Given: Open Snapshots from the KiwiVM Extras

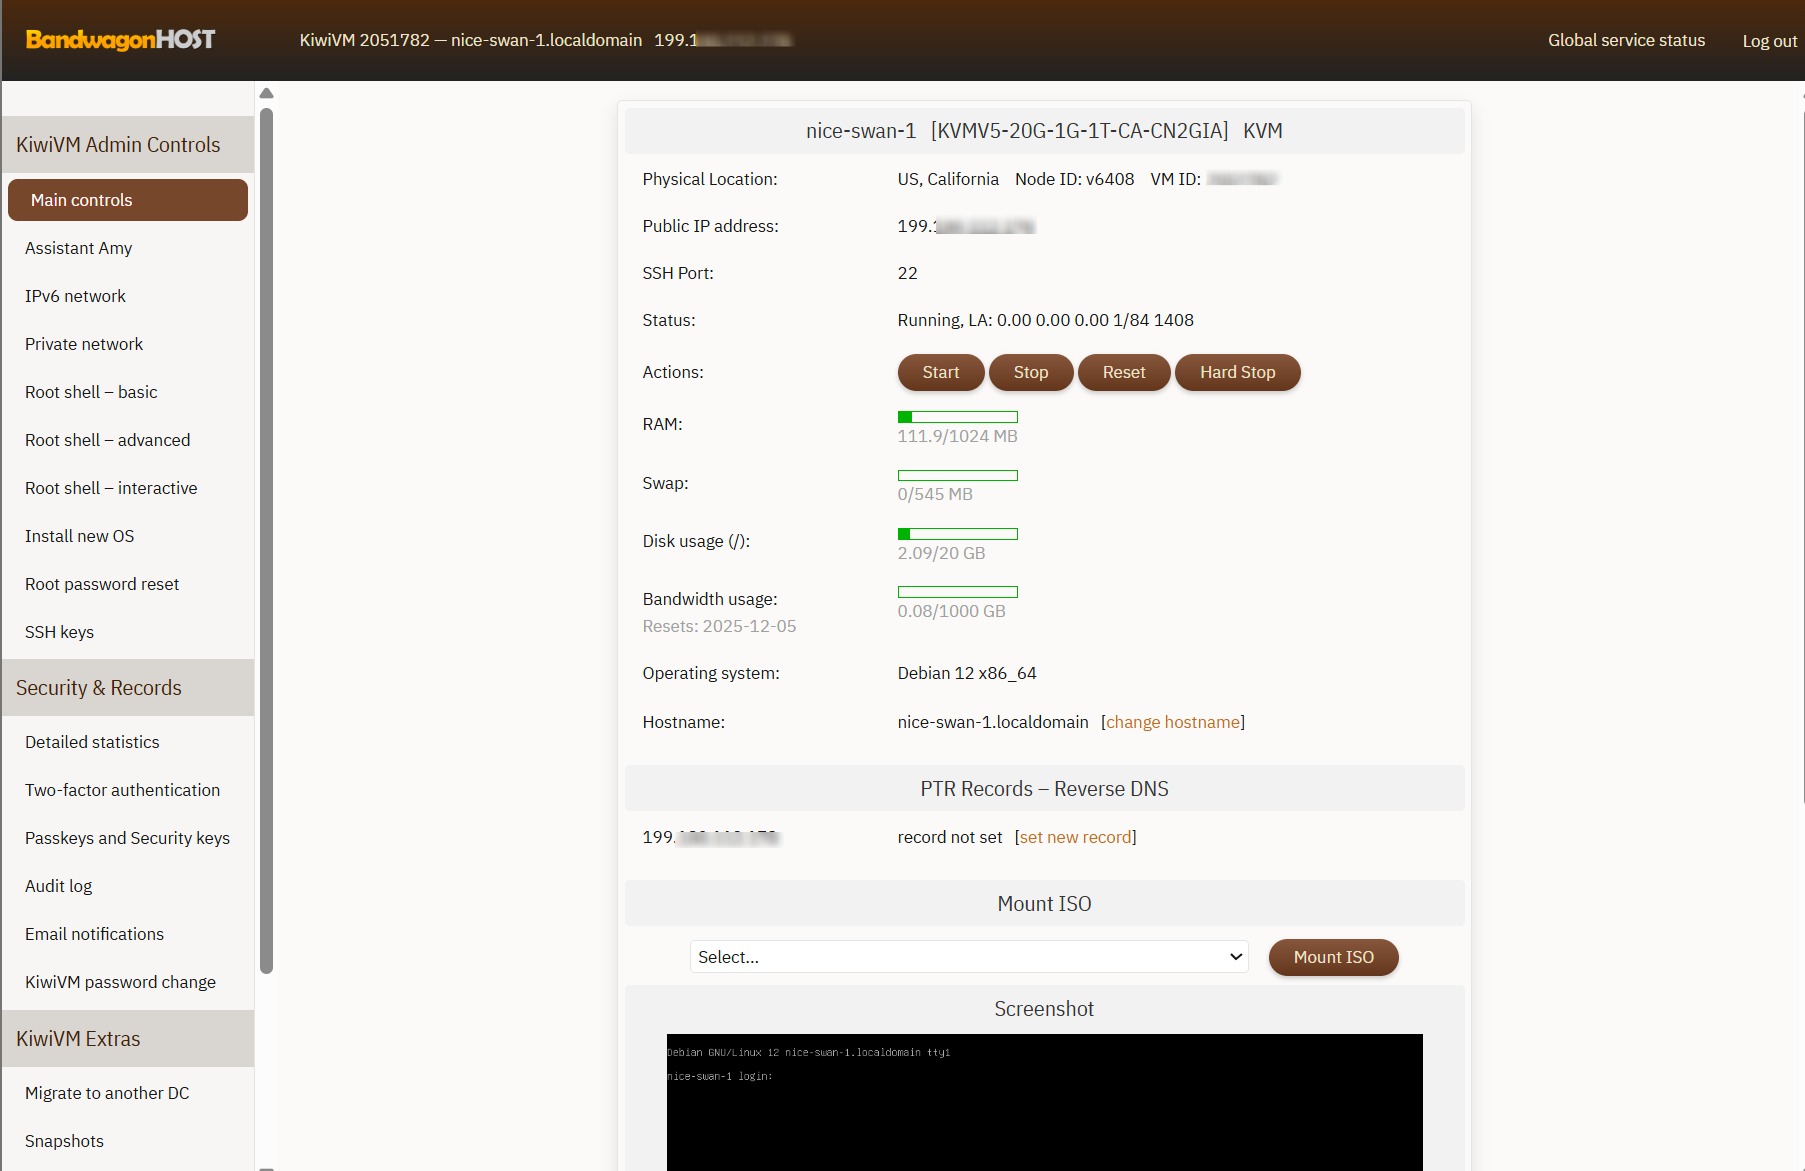Looking at the screenshot, I should pyautogui.click(x=64, y=1141).
